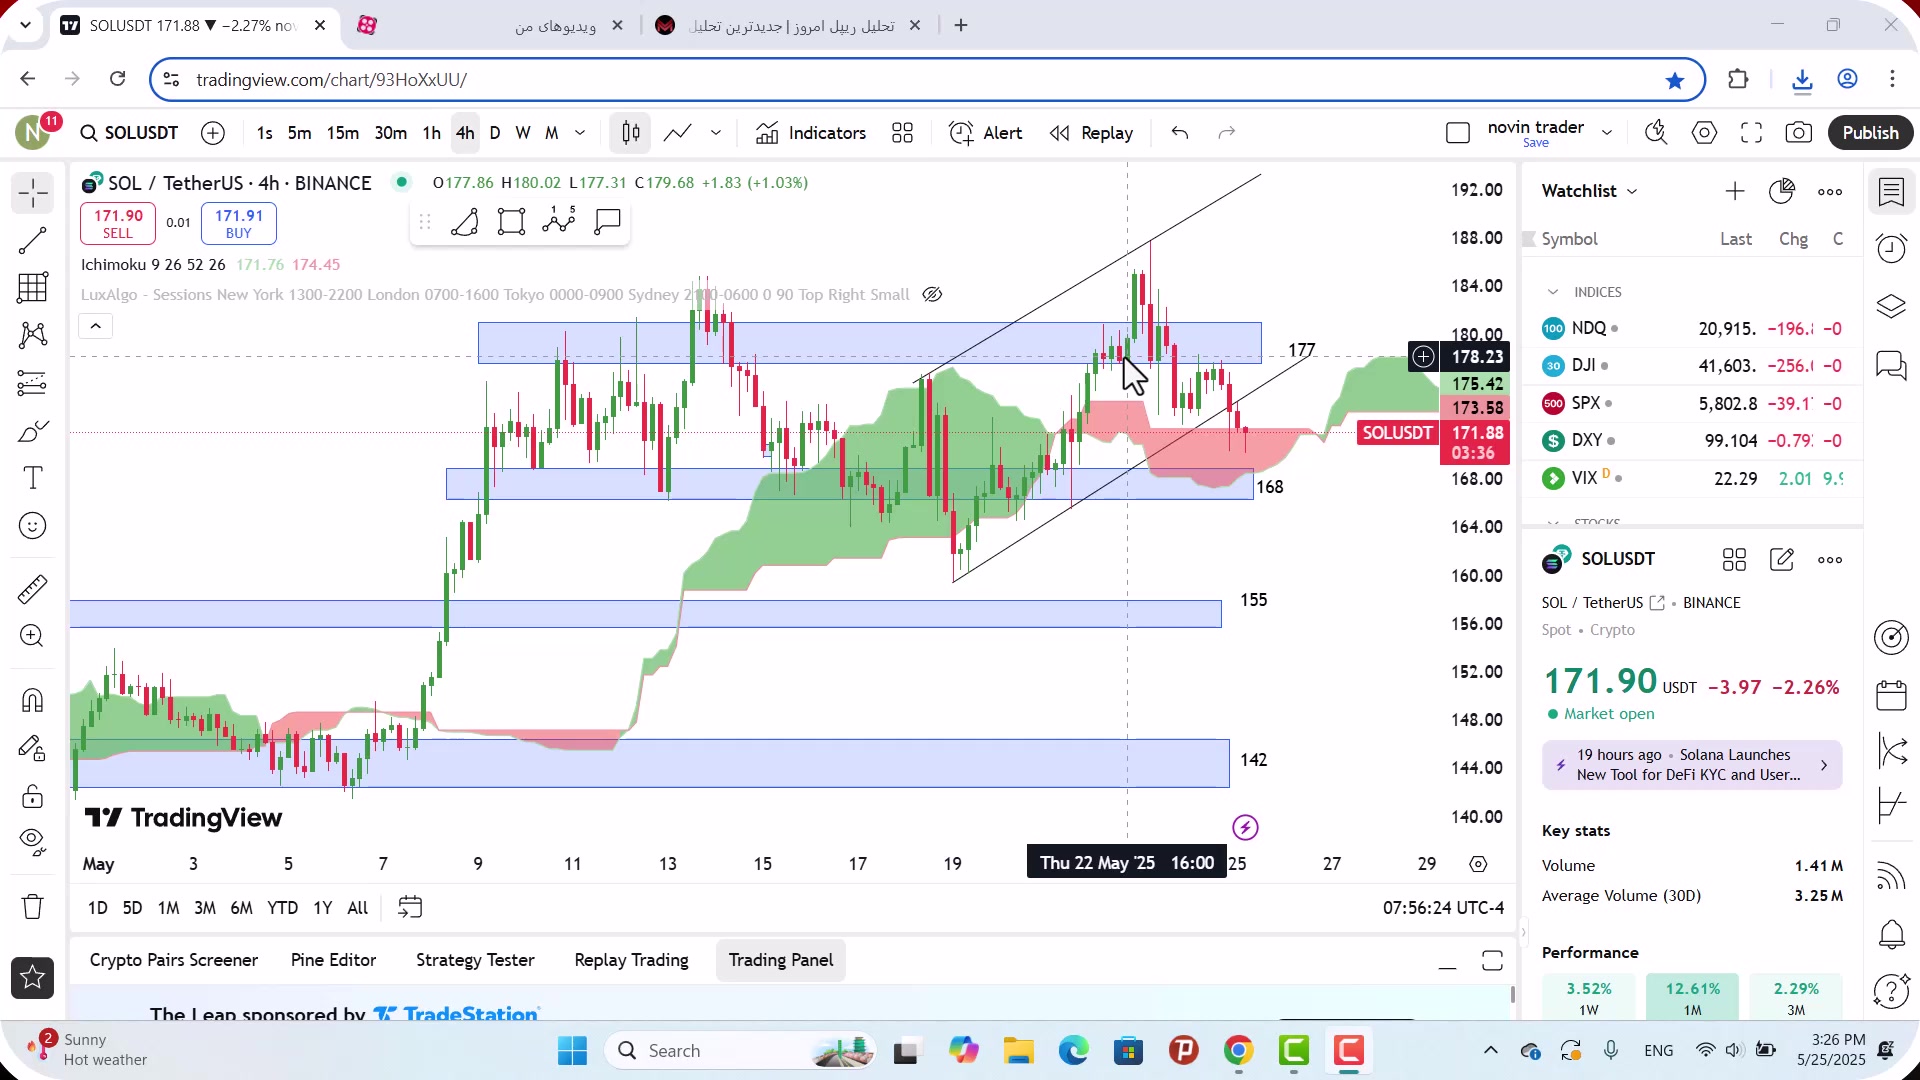Select the ruler measure tool
Viewport: 1920px width, 1080px height.
click(x=33, y=589)
